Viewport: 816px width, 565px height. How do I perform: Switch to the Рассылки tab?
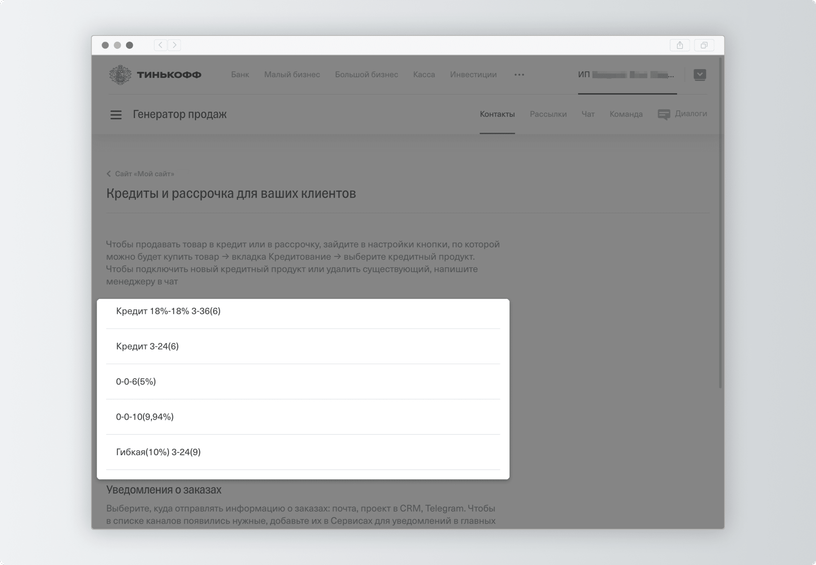[548, 114]
